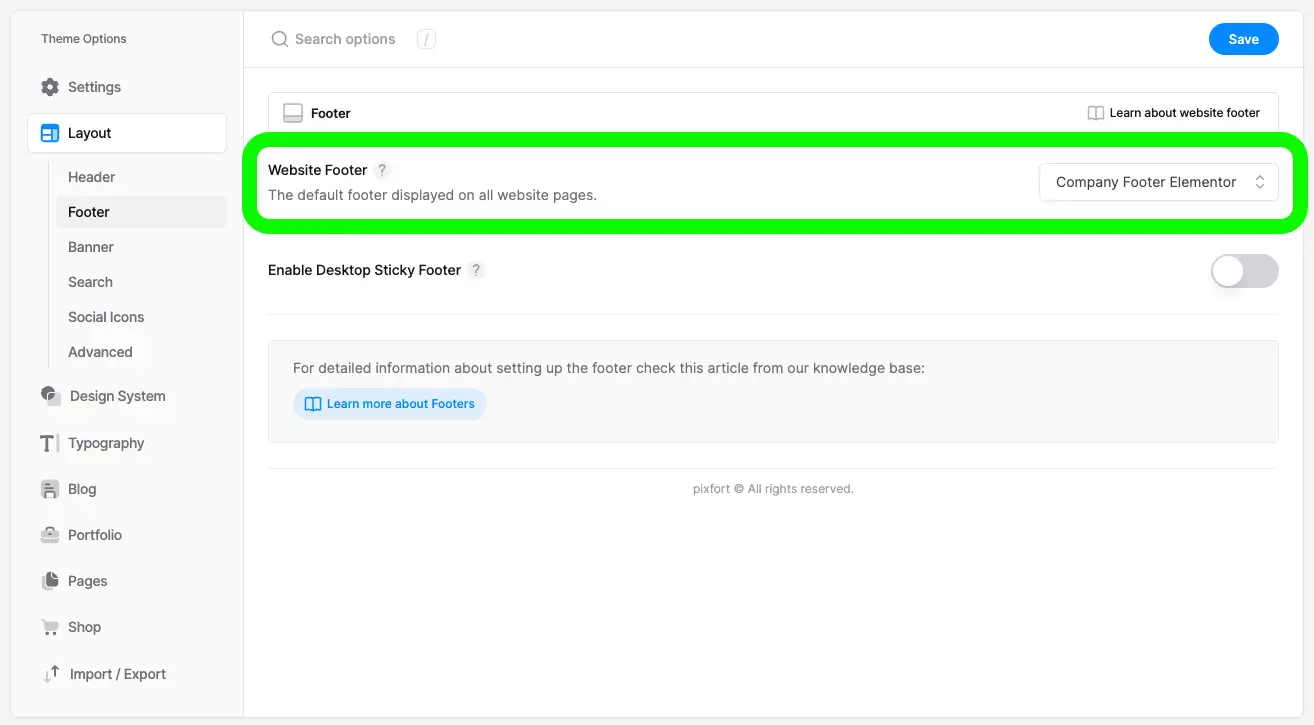The height and width of the screenshot is (725, 1314).
Task: Click the Portfolio briefcase icon
Action: [50, 535]
